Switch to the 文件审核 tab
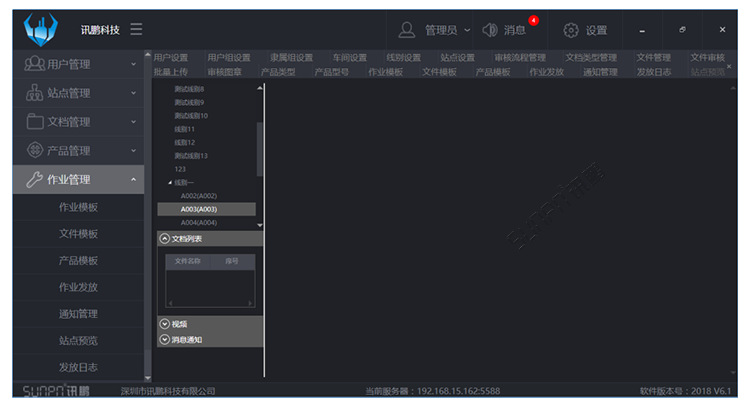This screenshot has width=750, height=404. [707, 57]
